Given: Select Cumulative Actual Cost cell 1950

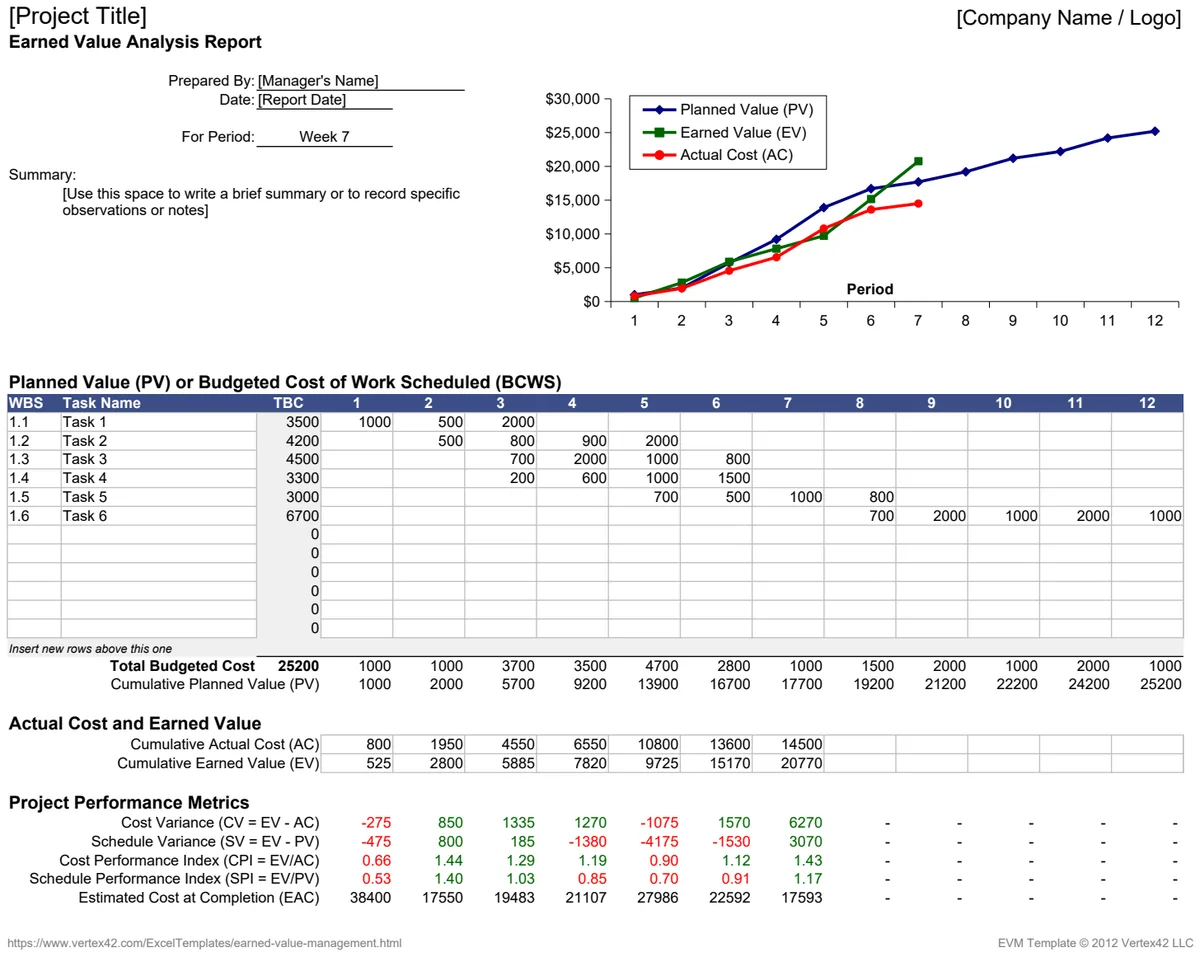Looking at the screenshot, I should (429, 744).
